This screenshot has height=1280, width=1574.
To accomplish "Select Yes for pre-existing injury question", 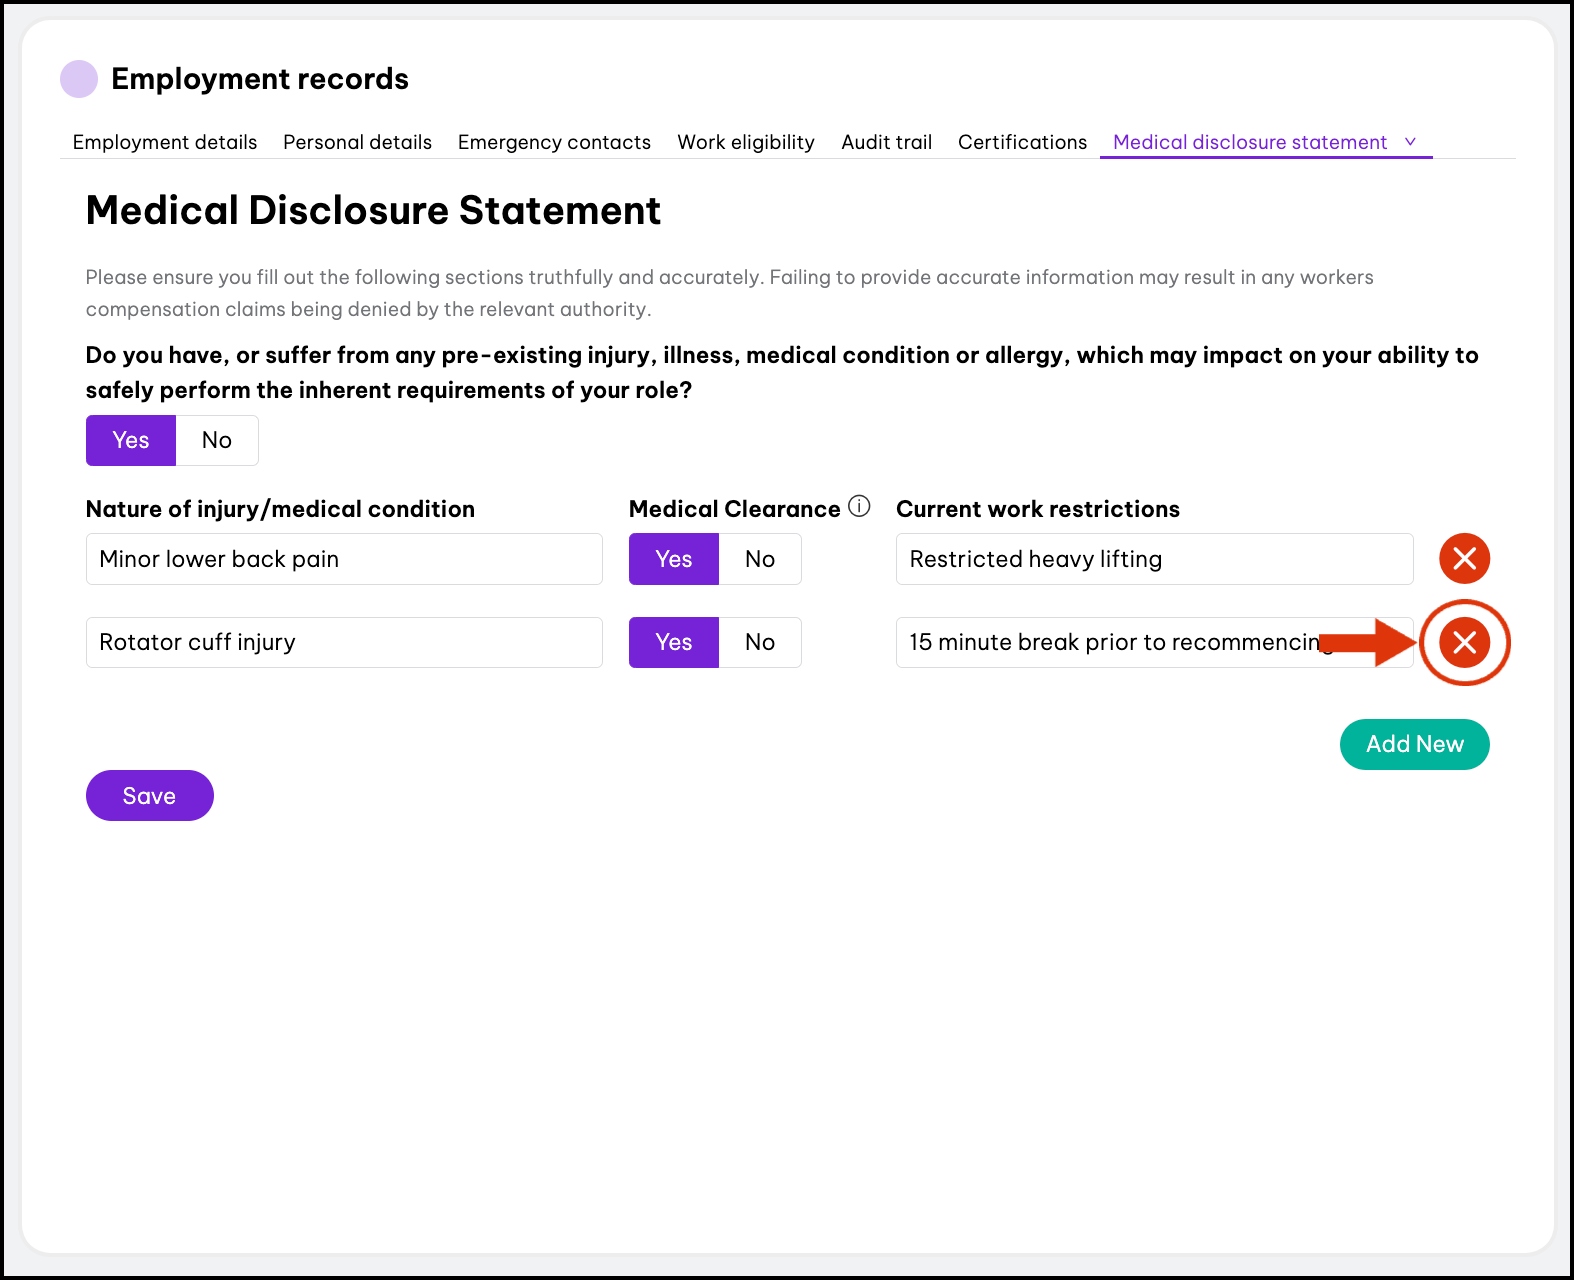I will click(x=131, y=441).
